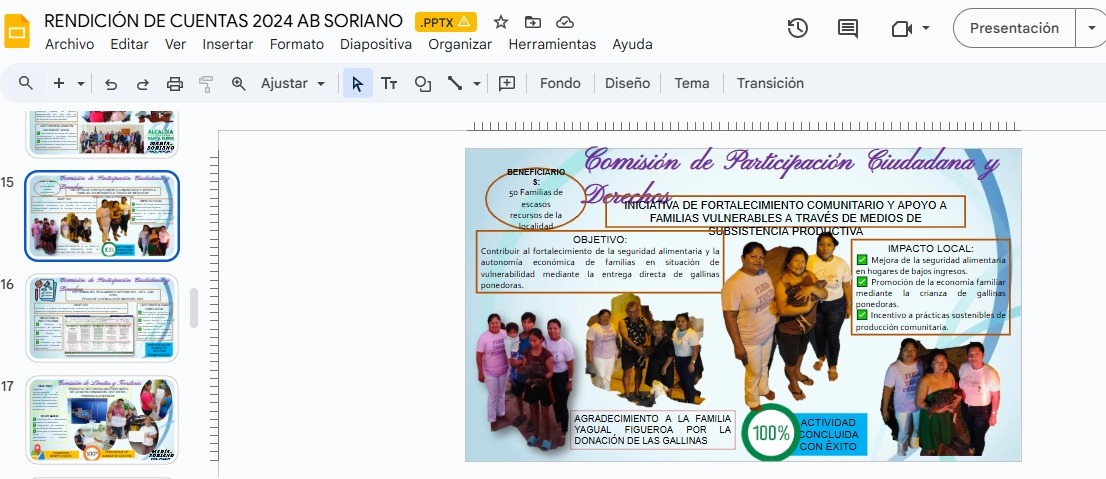Activate the Select cursor tool
This screenshot has height=479, width=1106.
[x=357, y=84]
